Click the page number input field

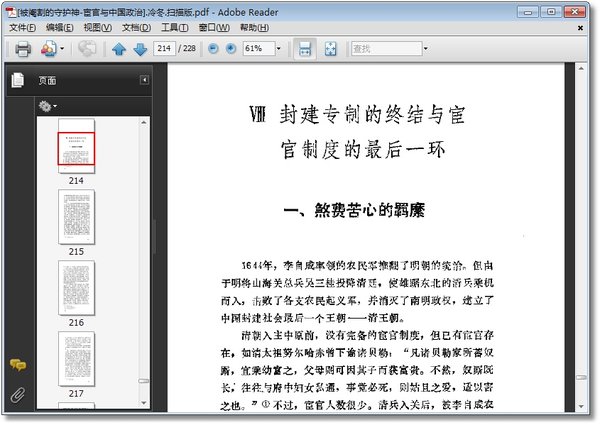164,49
